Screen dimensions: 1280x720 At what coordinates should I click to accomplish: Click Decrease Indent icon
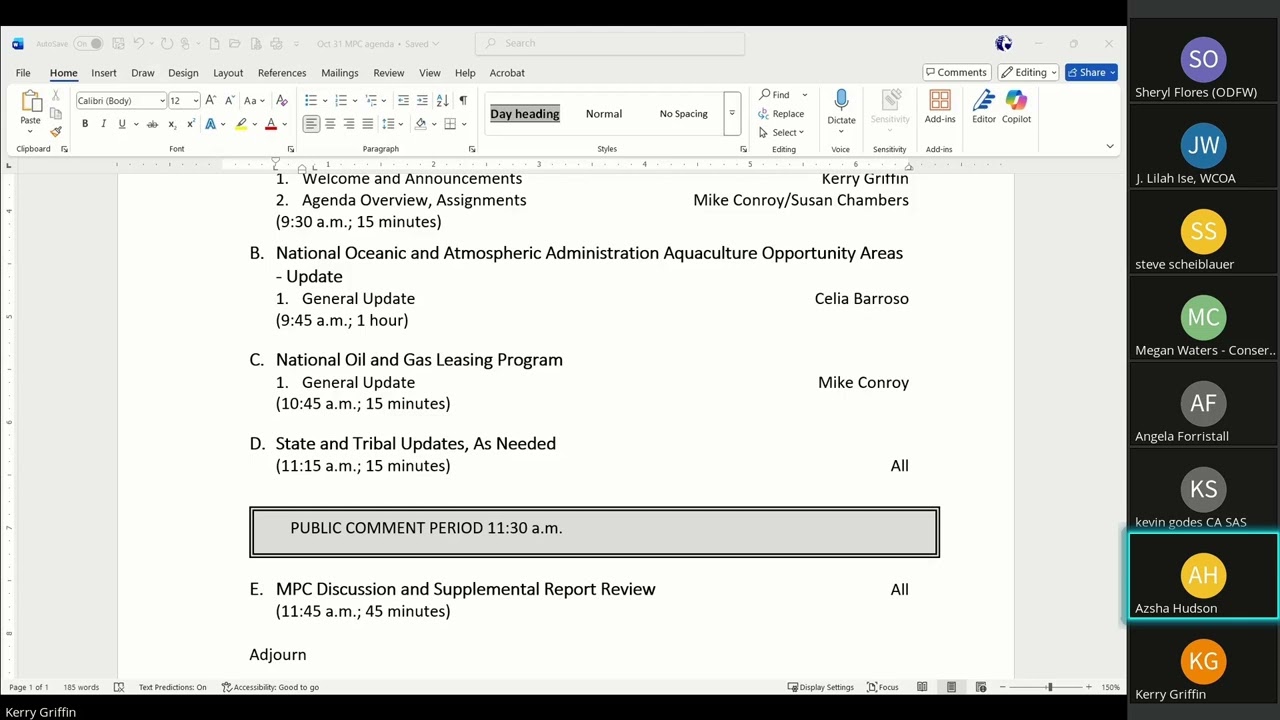[403, 100]
